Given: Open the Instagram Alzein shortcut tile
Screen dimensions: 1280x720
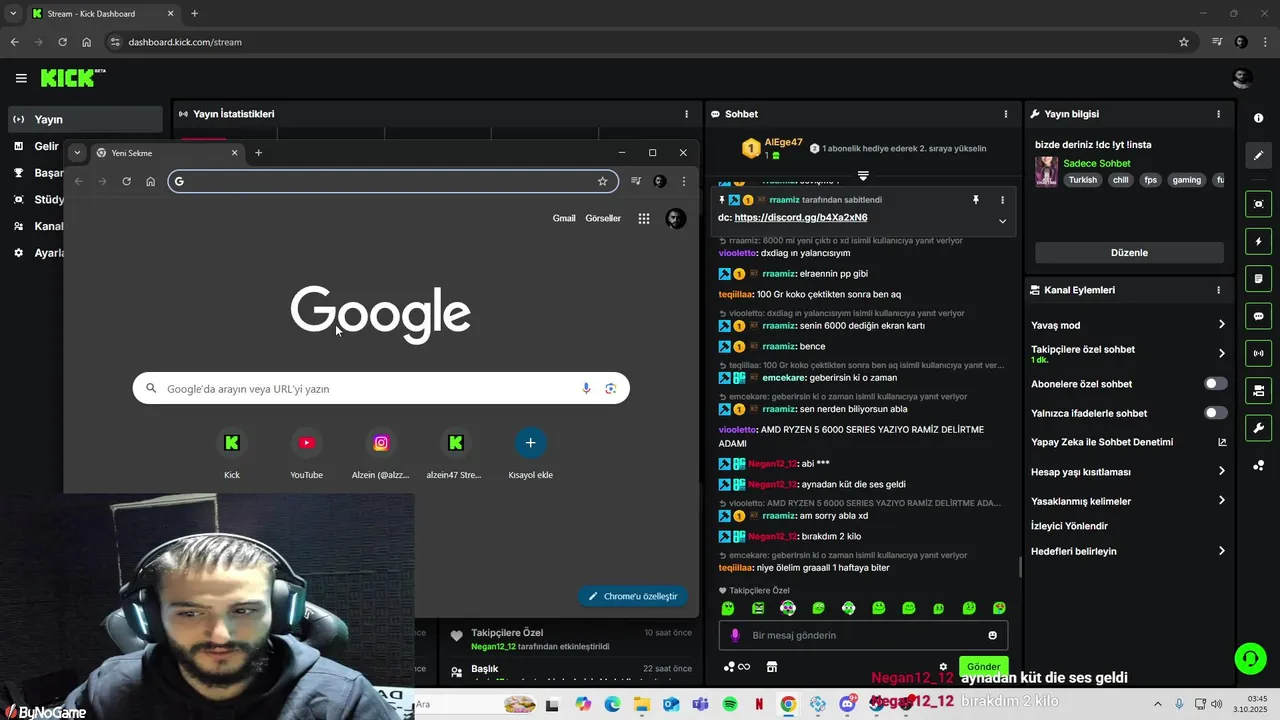Looking at the screenshot, I should [381, 453].
